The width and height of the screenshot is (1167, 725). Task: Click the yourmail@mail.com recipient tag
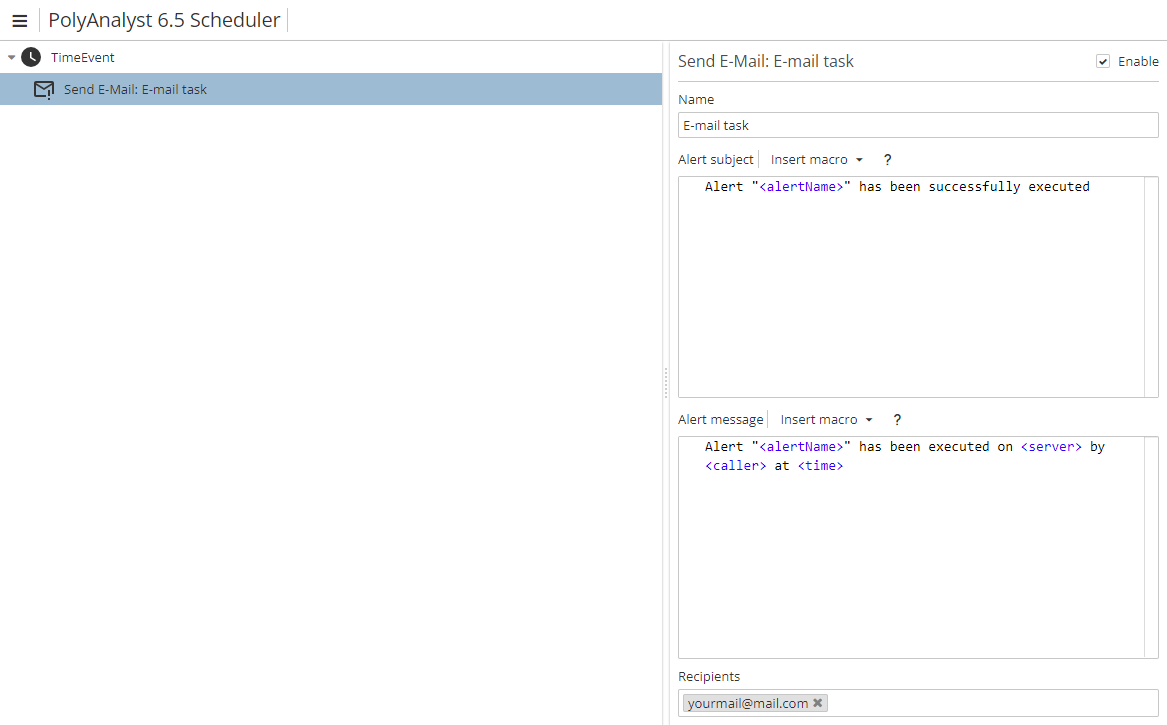click(747, 703)
